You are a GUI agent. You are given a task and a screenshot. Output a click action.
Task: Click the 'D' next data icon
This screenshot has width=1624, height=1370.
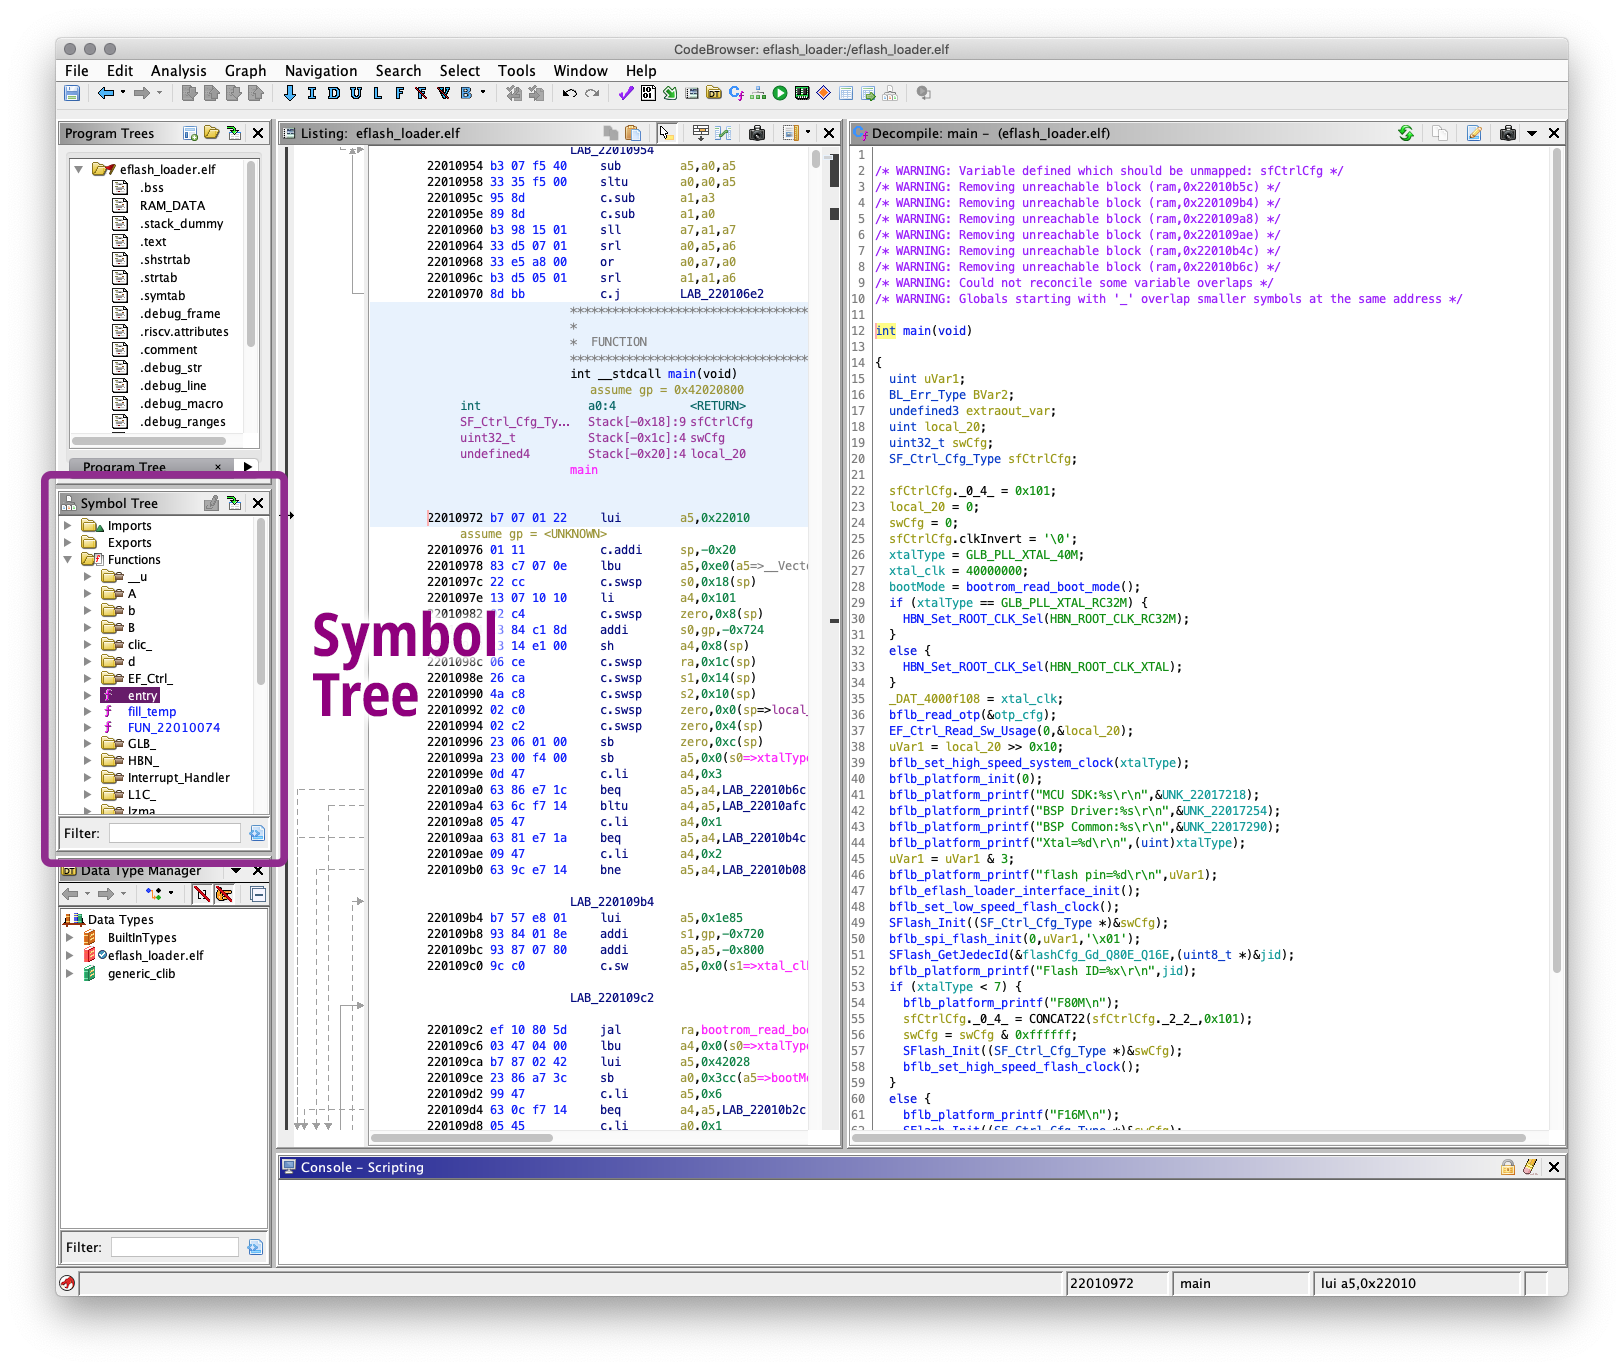click(x=334, y=93)
